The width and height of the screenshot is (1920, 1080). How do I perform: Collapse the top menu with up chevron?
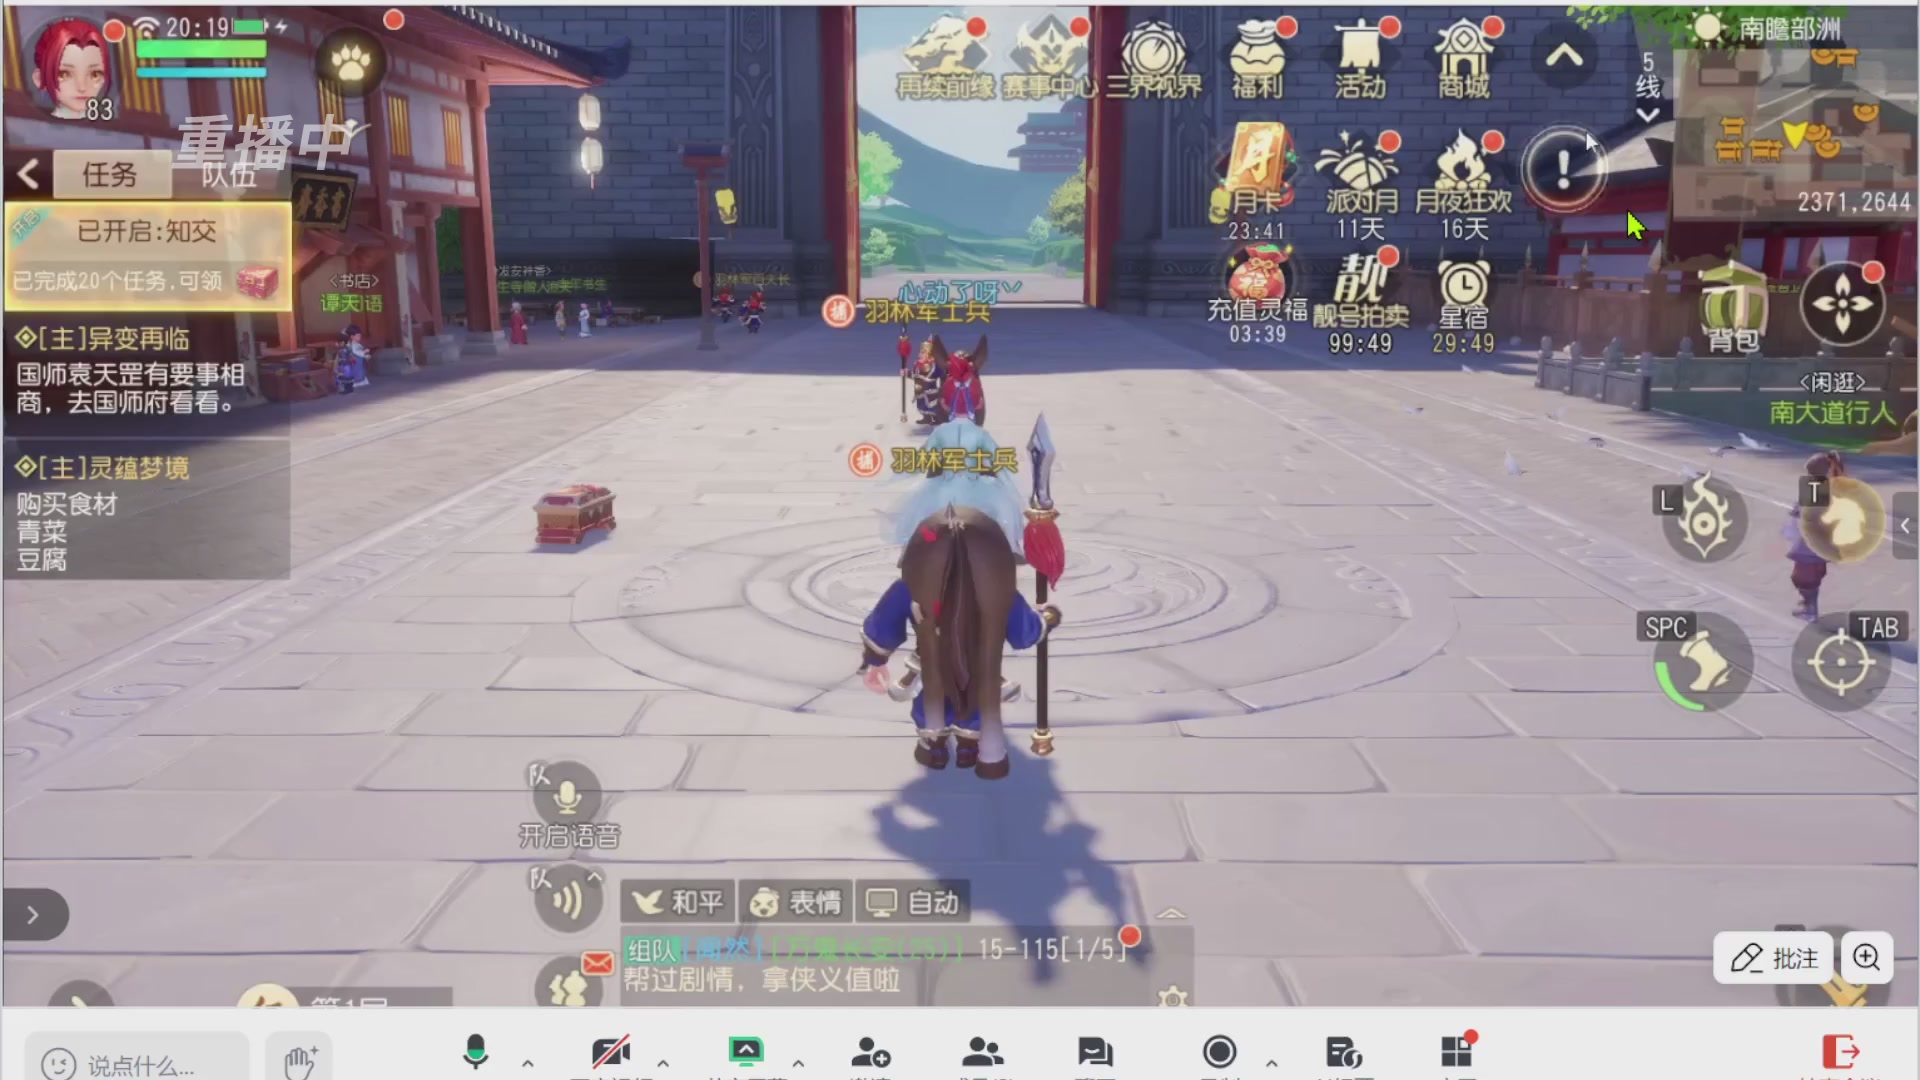[x=1564, y=58]
